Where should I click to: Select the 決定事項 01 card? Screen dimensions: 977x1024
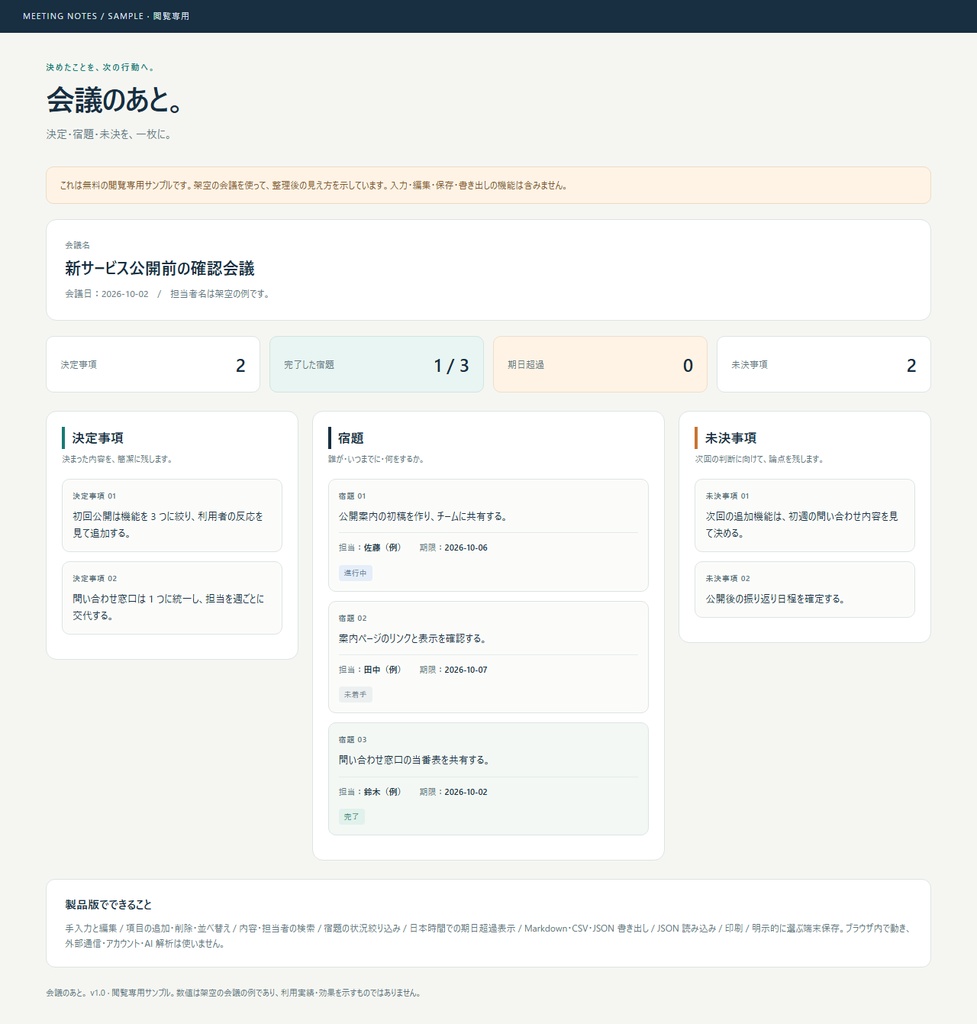click(x=172, y=515)
